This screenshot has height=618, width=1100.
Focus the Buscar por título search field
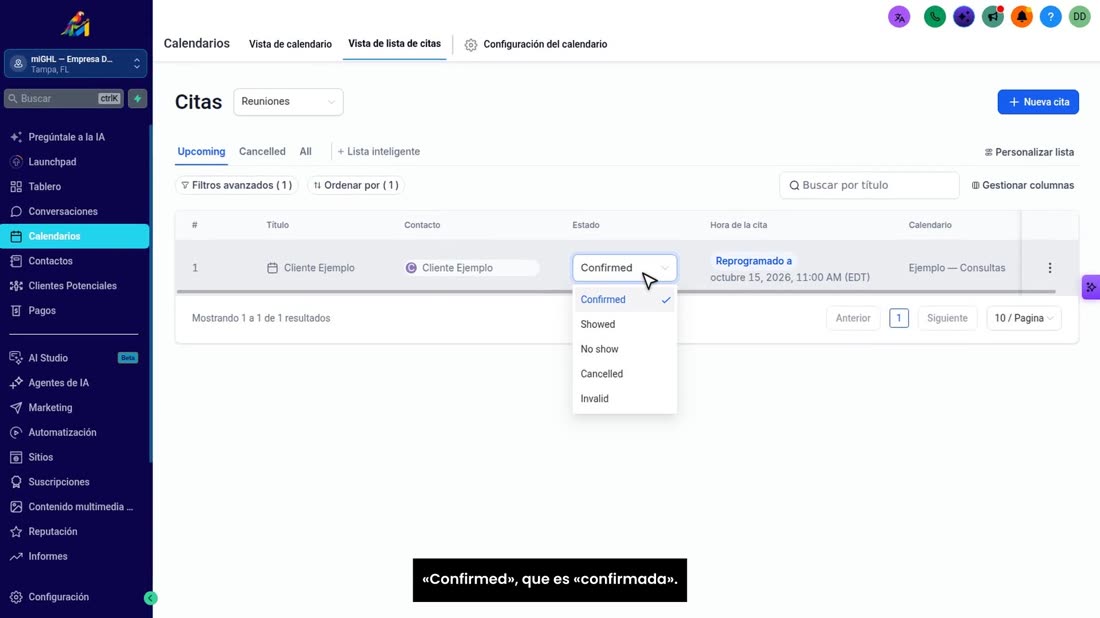click(x=869, y=185)
